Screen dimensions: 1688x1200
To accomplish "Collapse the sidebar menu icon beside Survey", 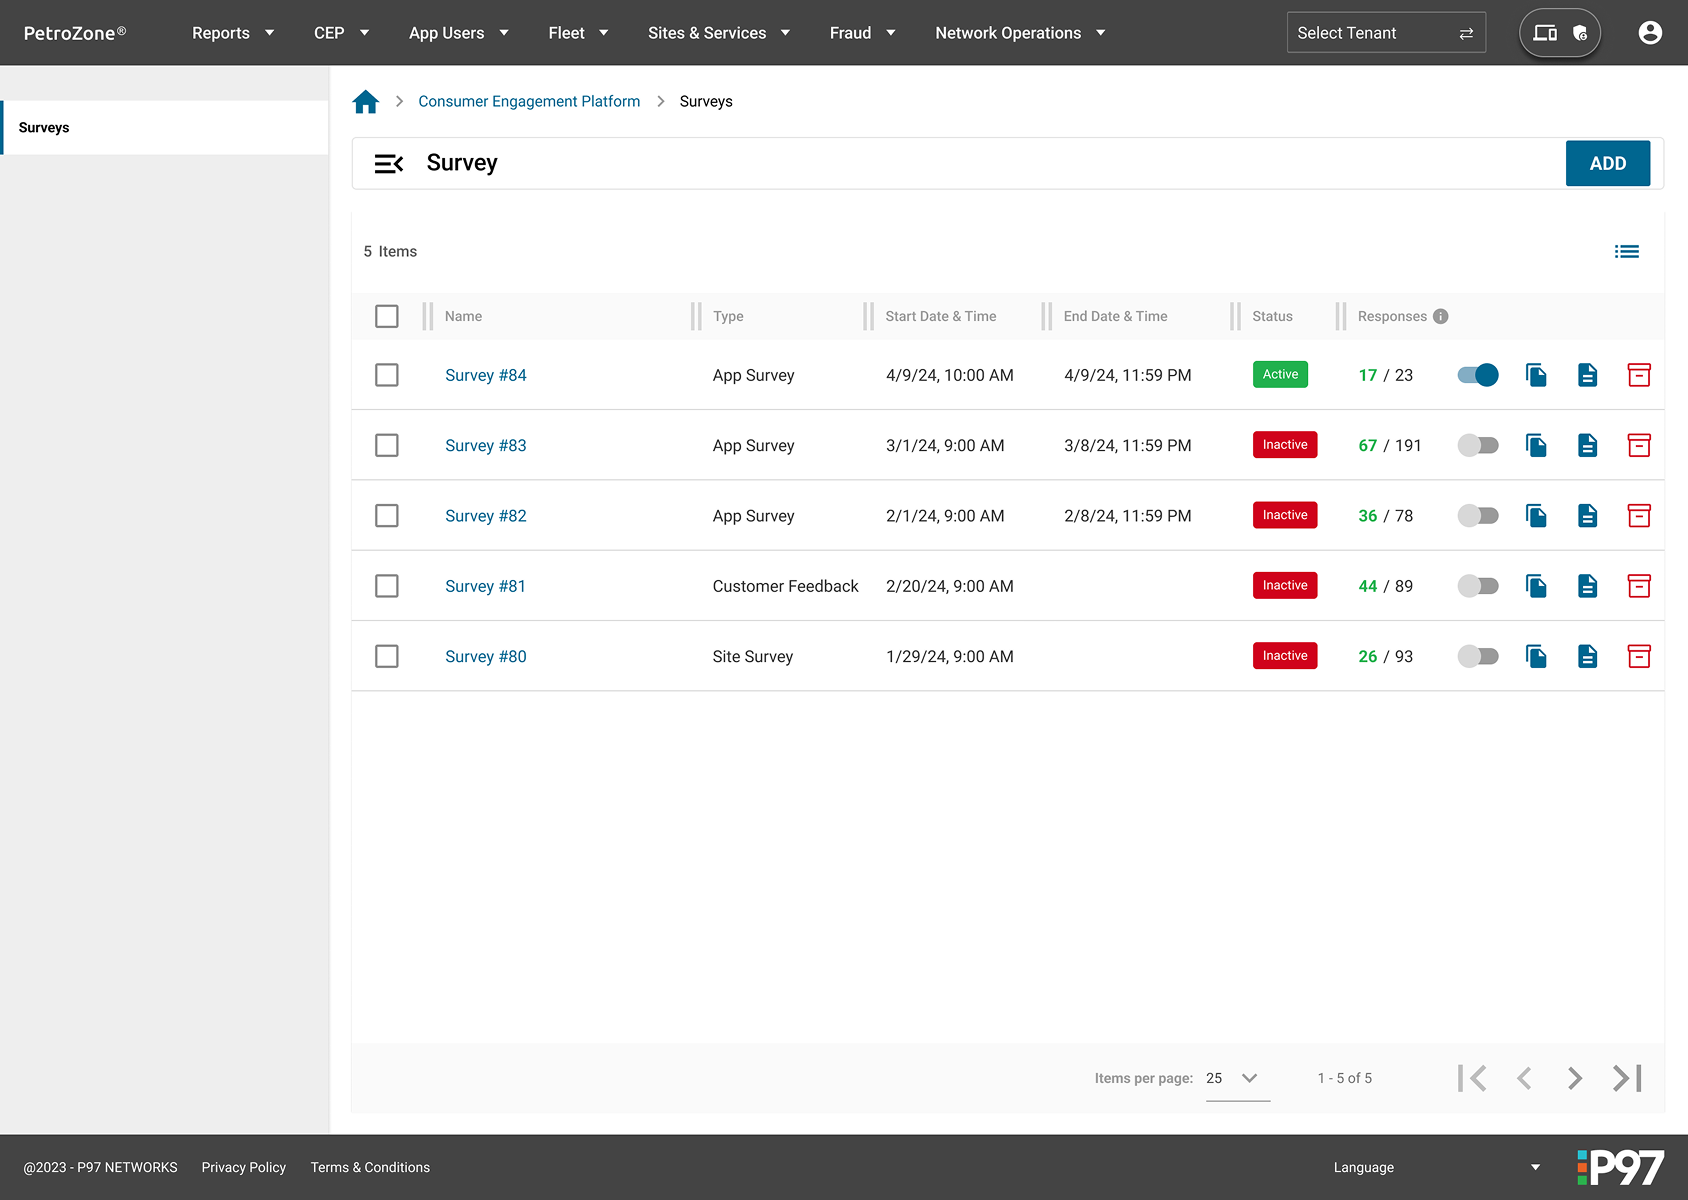I will (388, 164).
